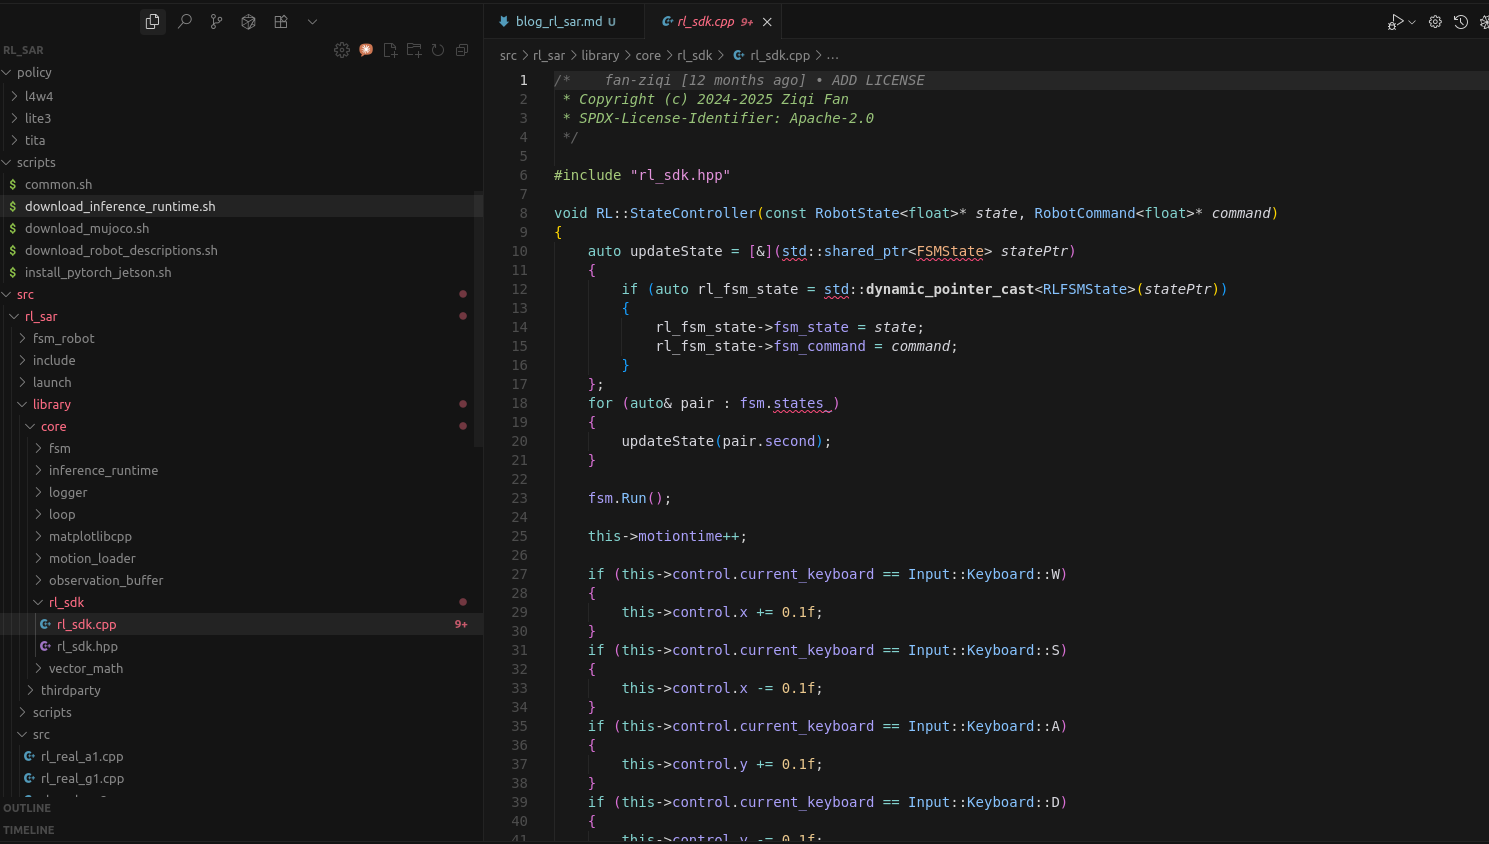Click 'src' in the breadcrumb path
This screenshot has height=844, width=1489.
point(508,56)
